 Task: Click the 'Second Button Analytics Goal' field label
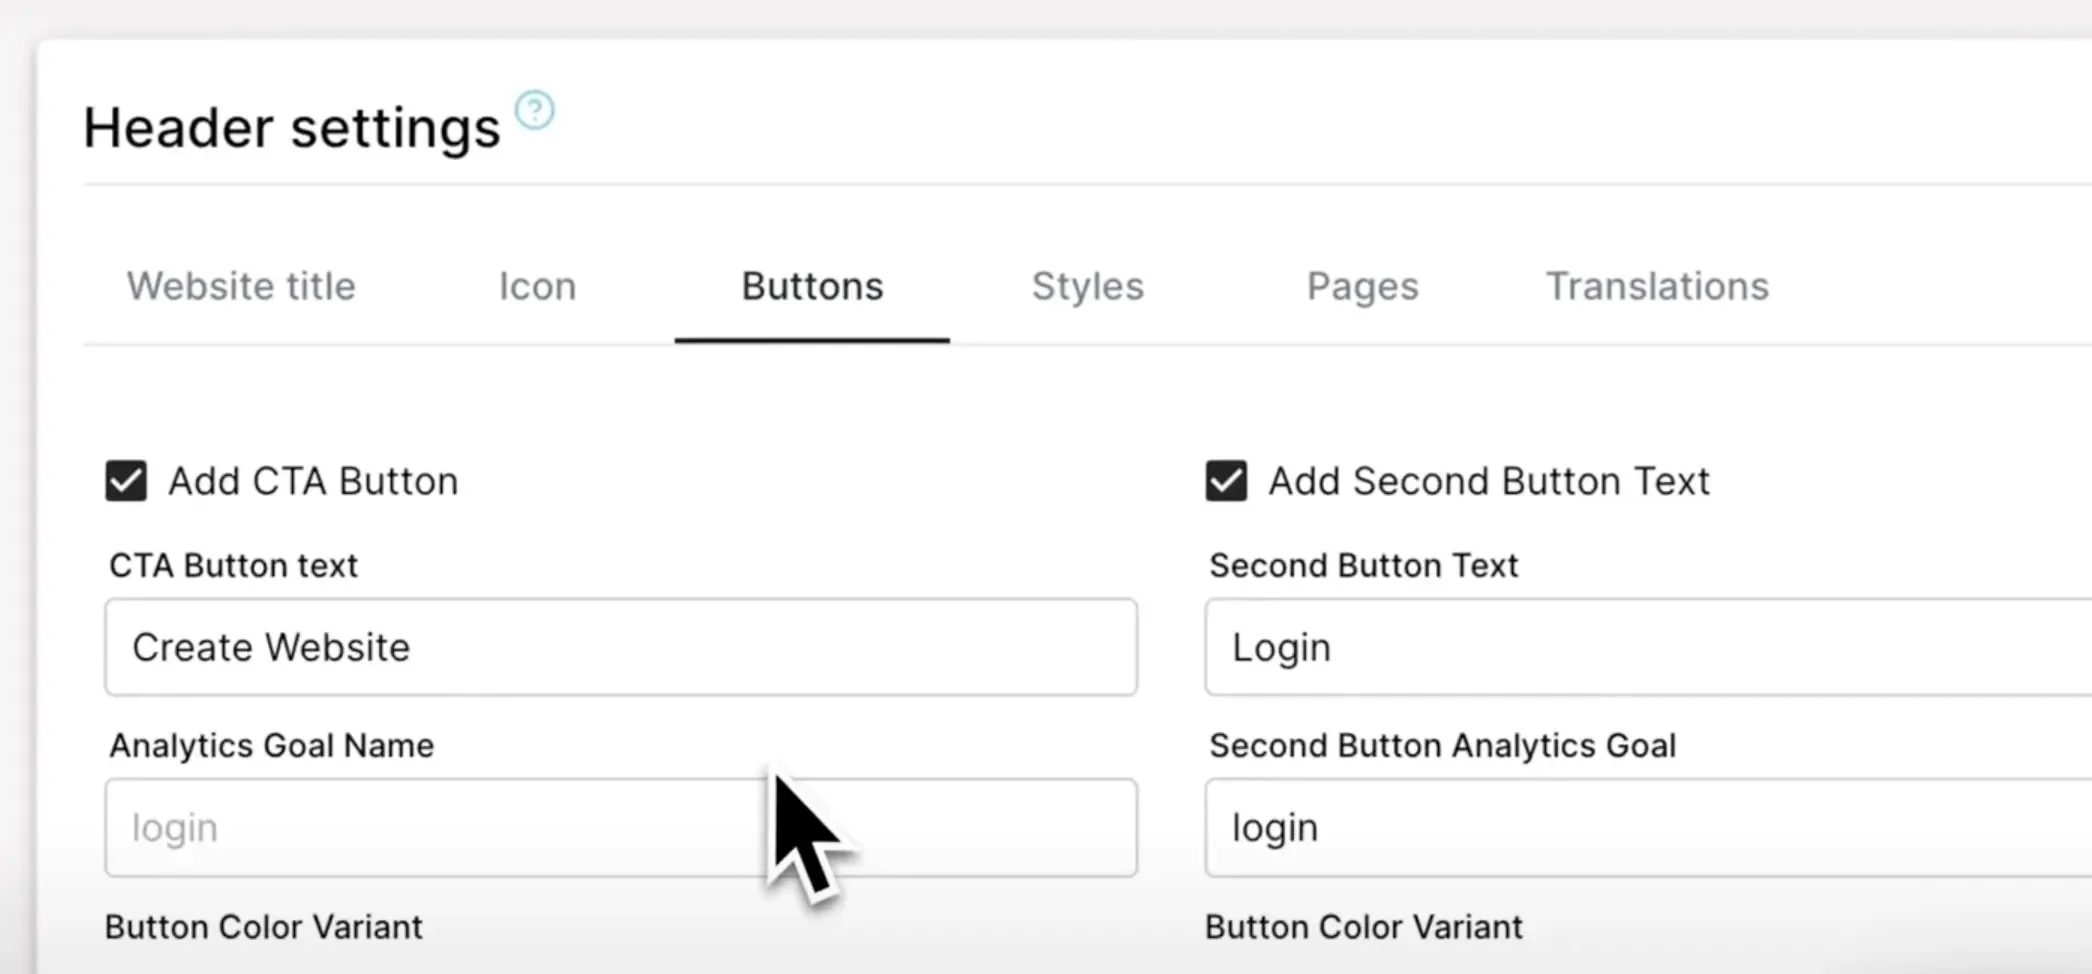(1442, 746)
